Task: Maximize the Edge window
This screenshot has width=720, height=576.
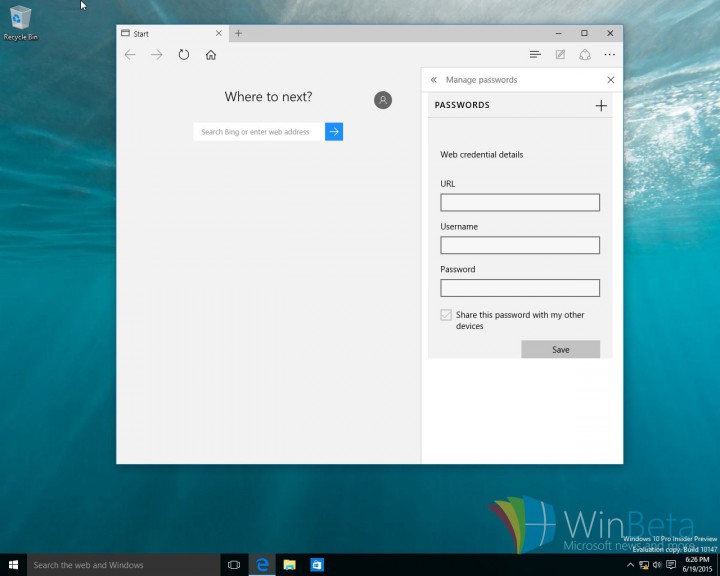Action: coord(584,33)
